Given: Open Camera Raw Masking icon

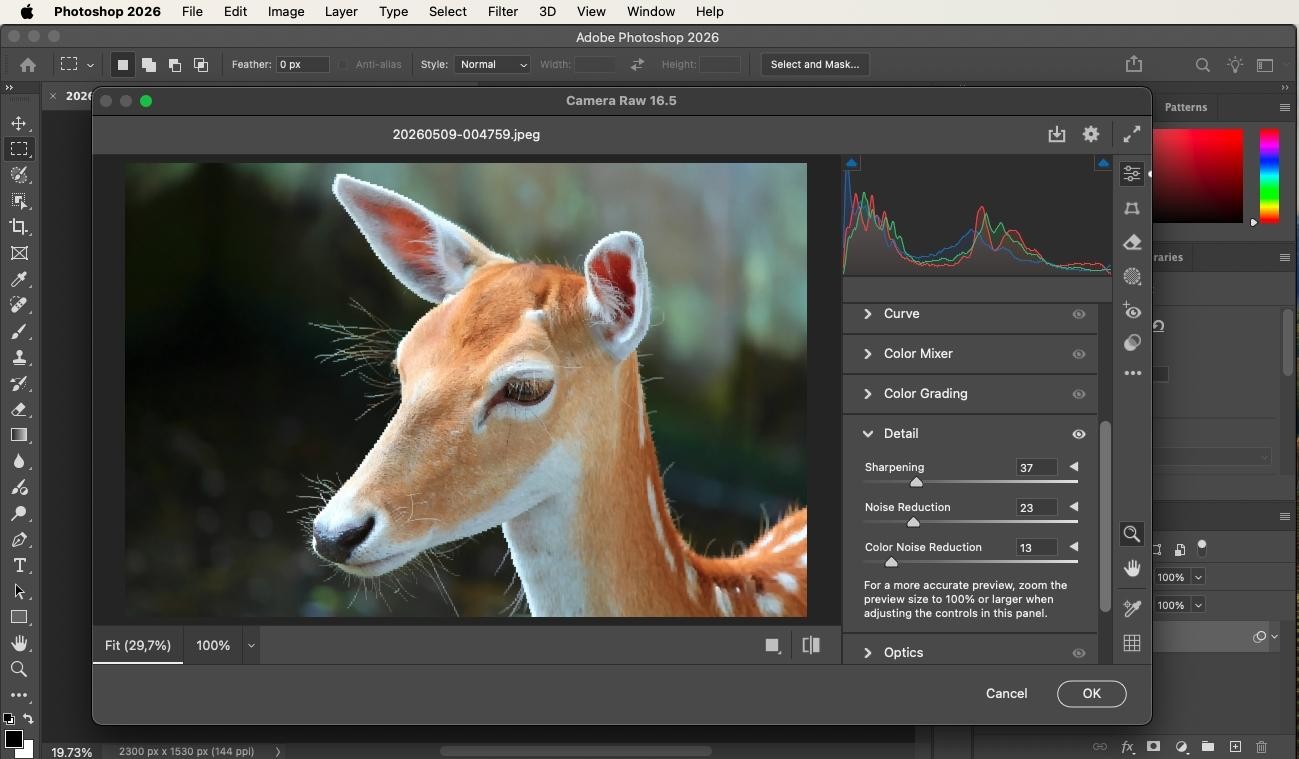Looking at the screenshot, I should tap(1132, 277).
